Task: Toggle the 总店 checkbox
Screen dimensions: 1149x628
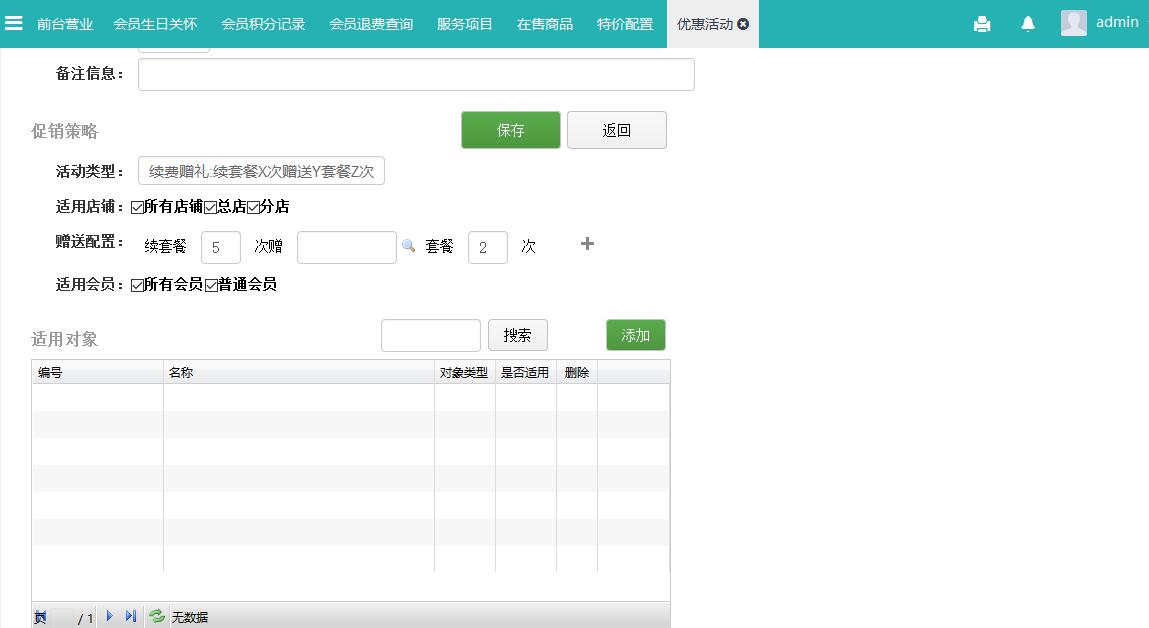Action: (x=211, y=207)
